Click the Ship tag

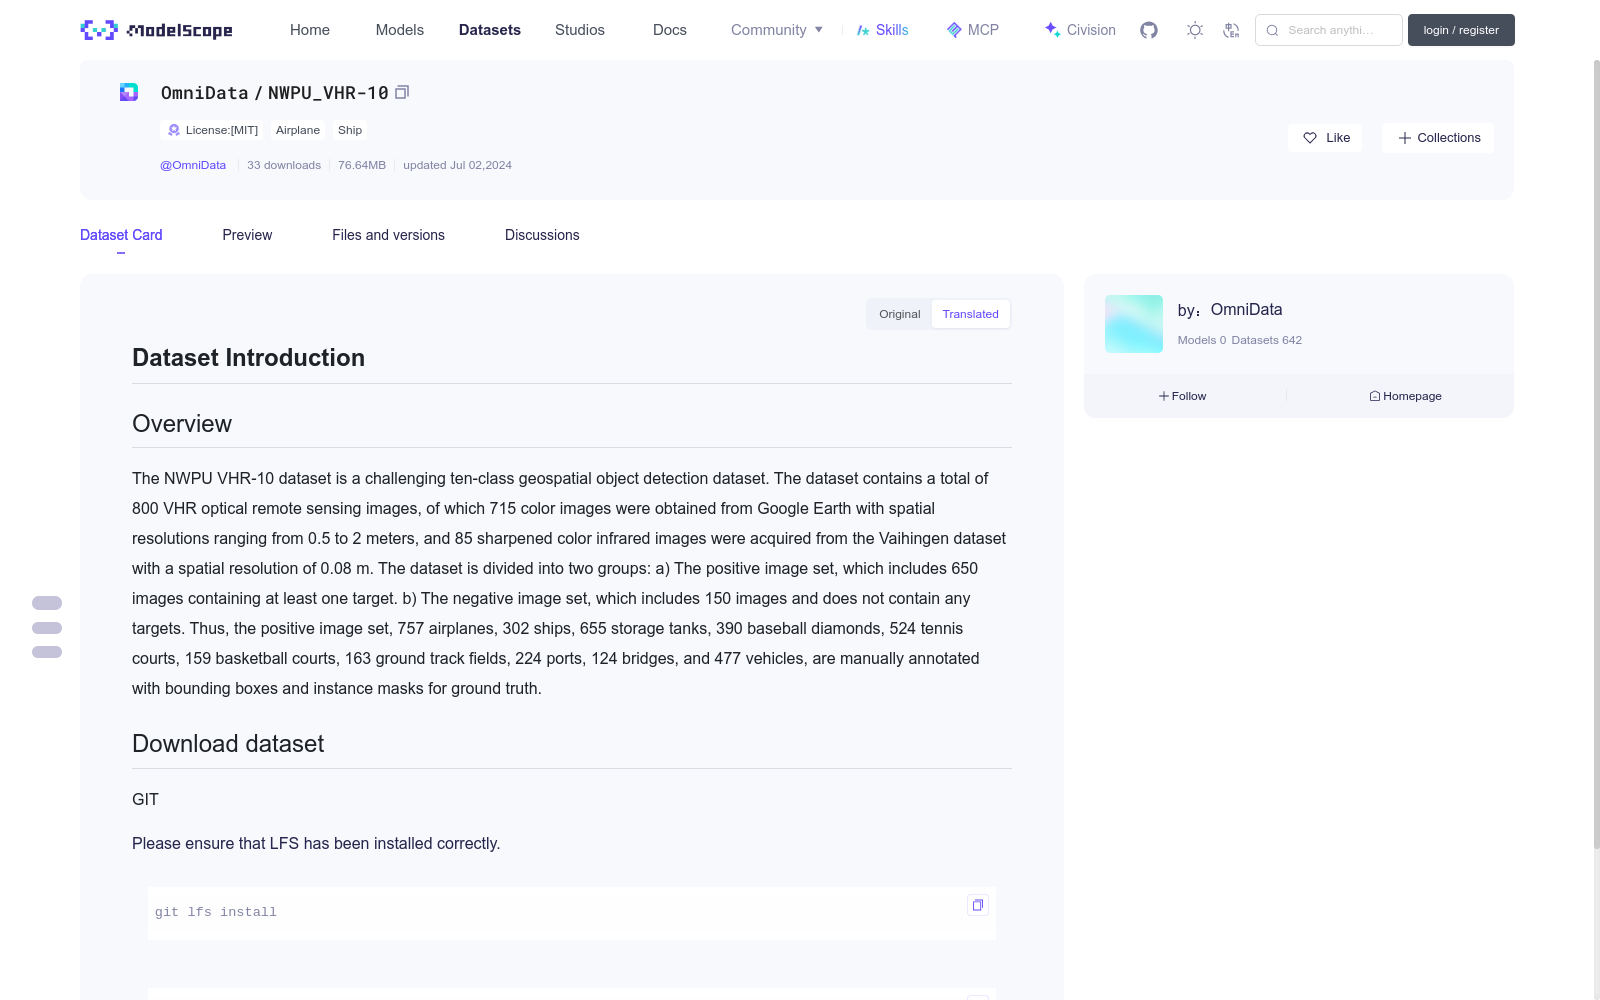[x=350, y=130]
